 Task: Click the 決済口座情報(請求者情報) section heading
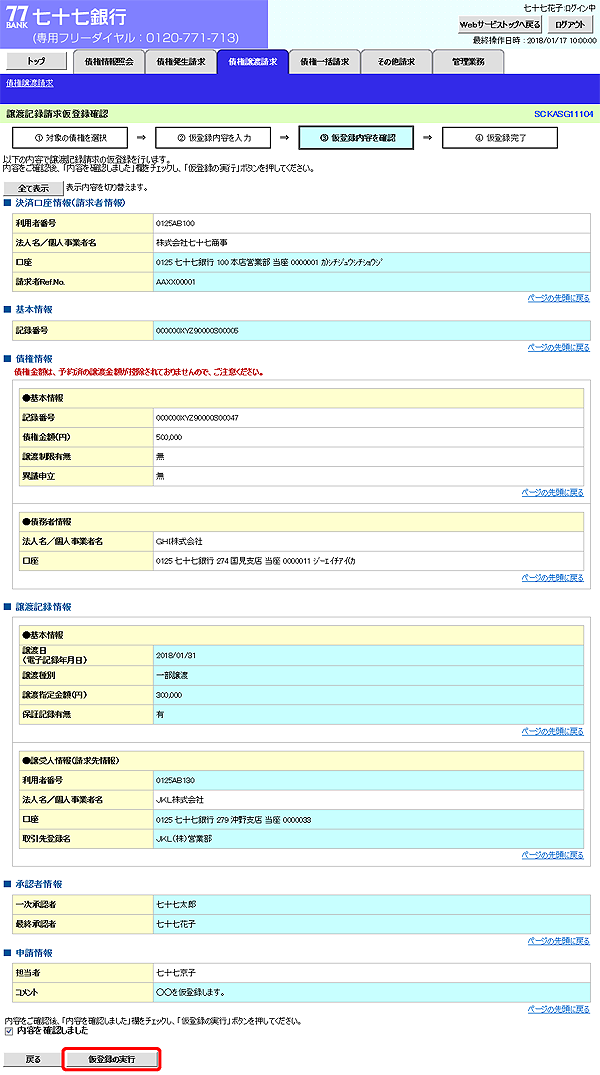tap(71, 203)
